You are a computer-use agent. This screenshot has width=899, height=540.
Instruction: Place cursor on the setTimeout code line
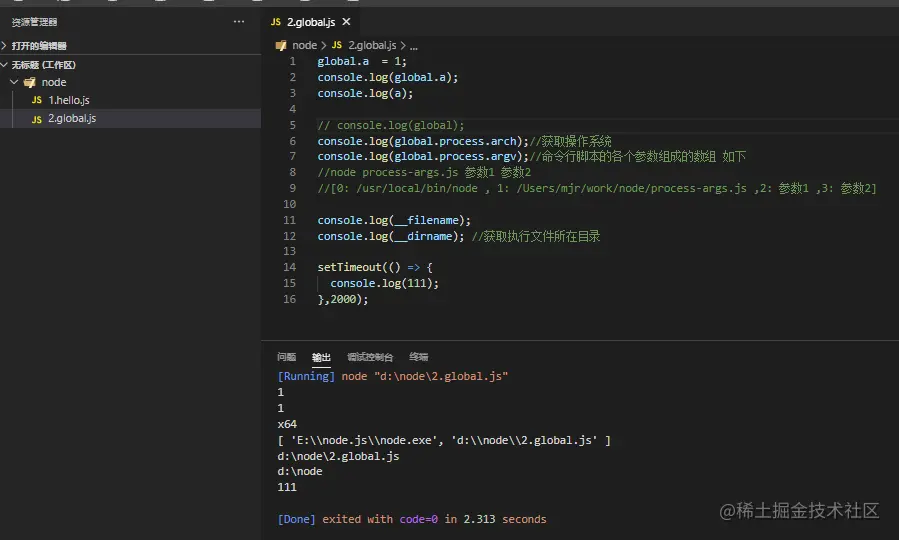(375, 267)
